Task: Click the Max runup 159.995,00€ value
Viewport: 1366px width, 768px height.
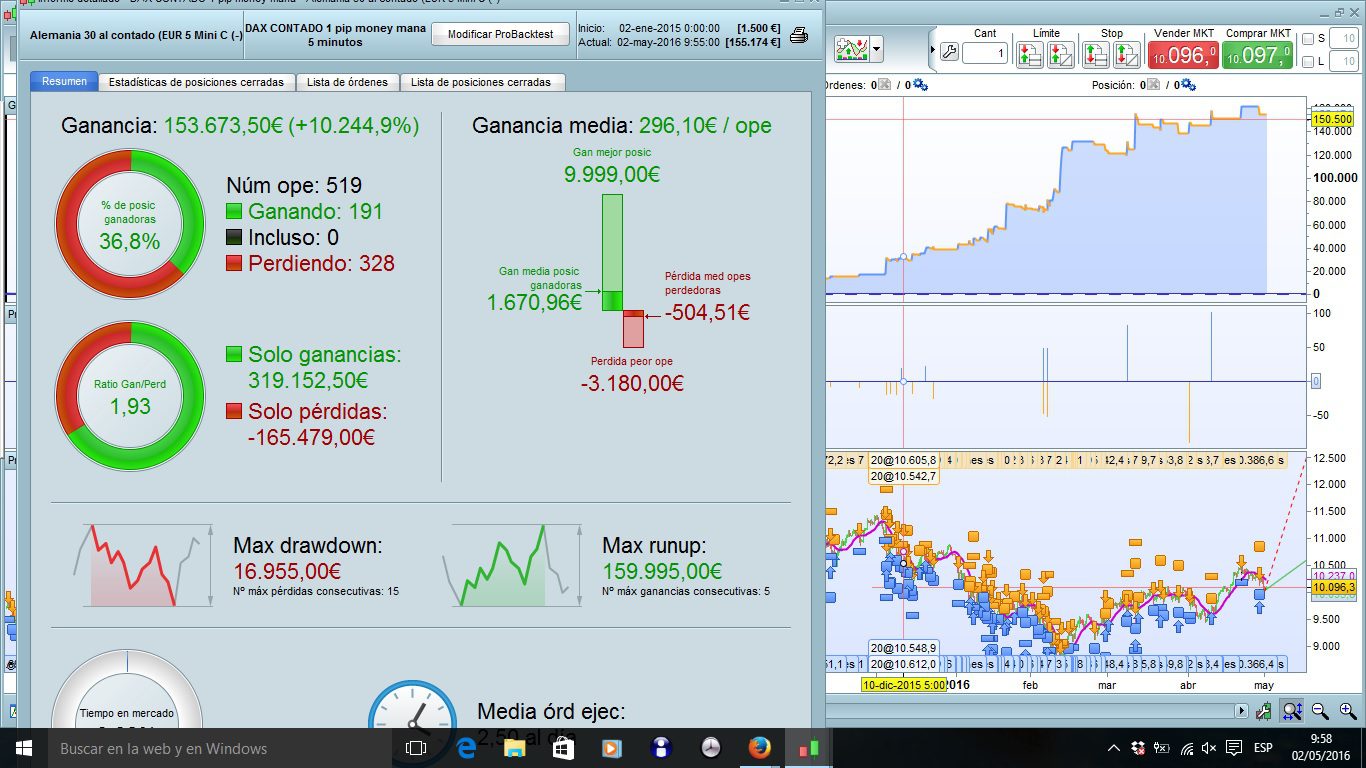Action: click(676, 571)
